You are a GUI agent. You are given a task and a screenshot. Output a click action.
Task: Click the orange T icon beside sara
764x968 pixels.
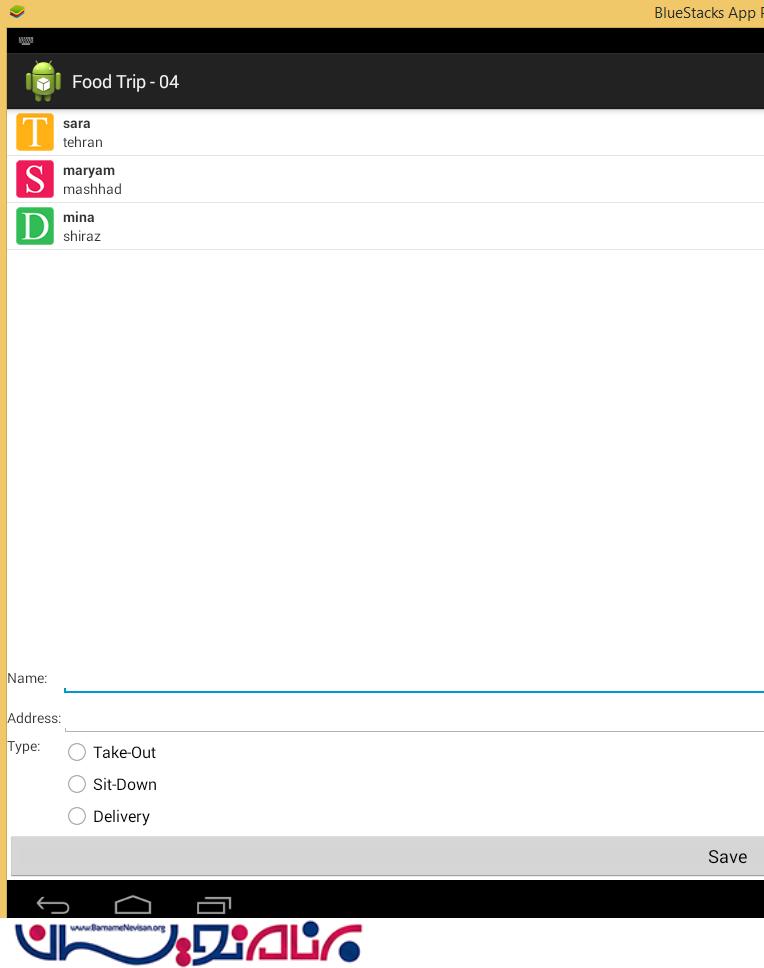[x=35, y=133]
